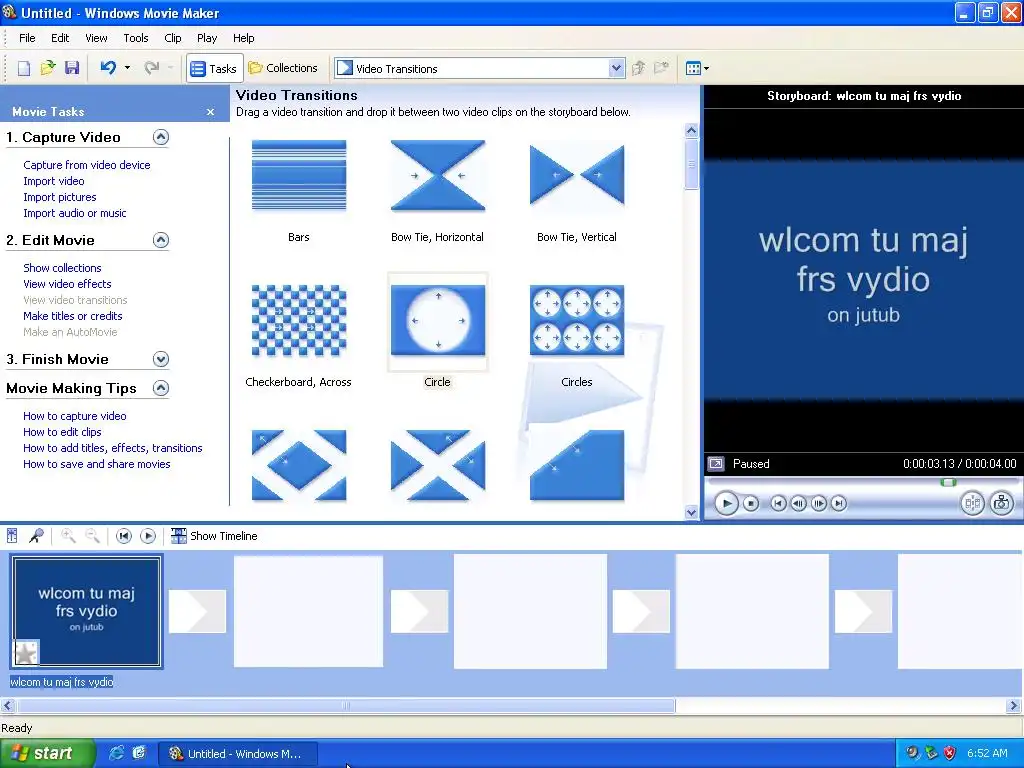Screen dimensions: 1024x768
Task: Click the transitions list scroll-down arrow
Action: pos(692,513)
